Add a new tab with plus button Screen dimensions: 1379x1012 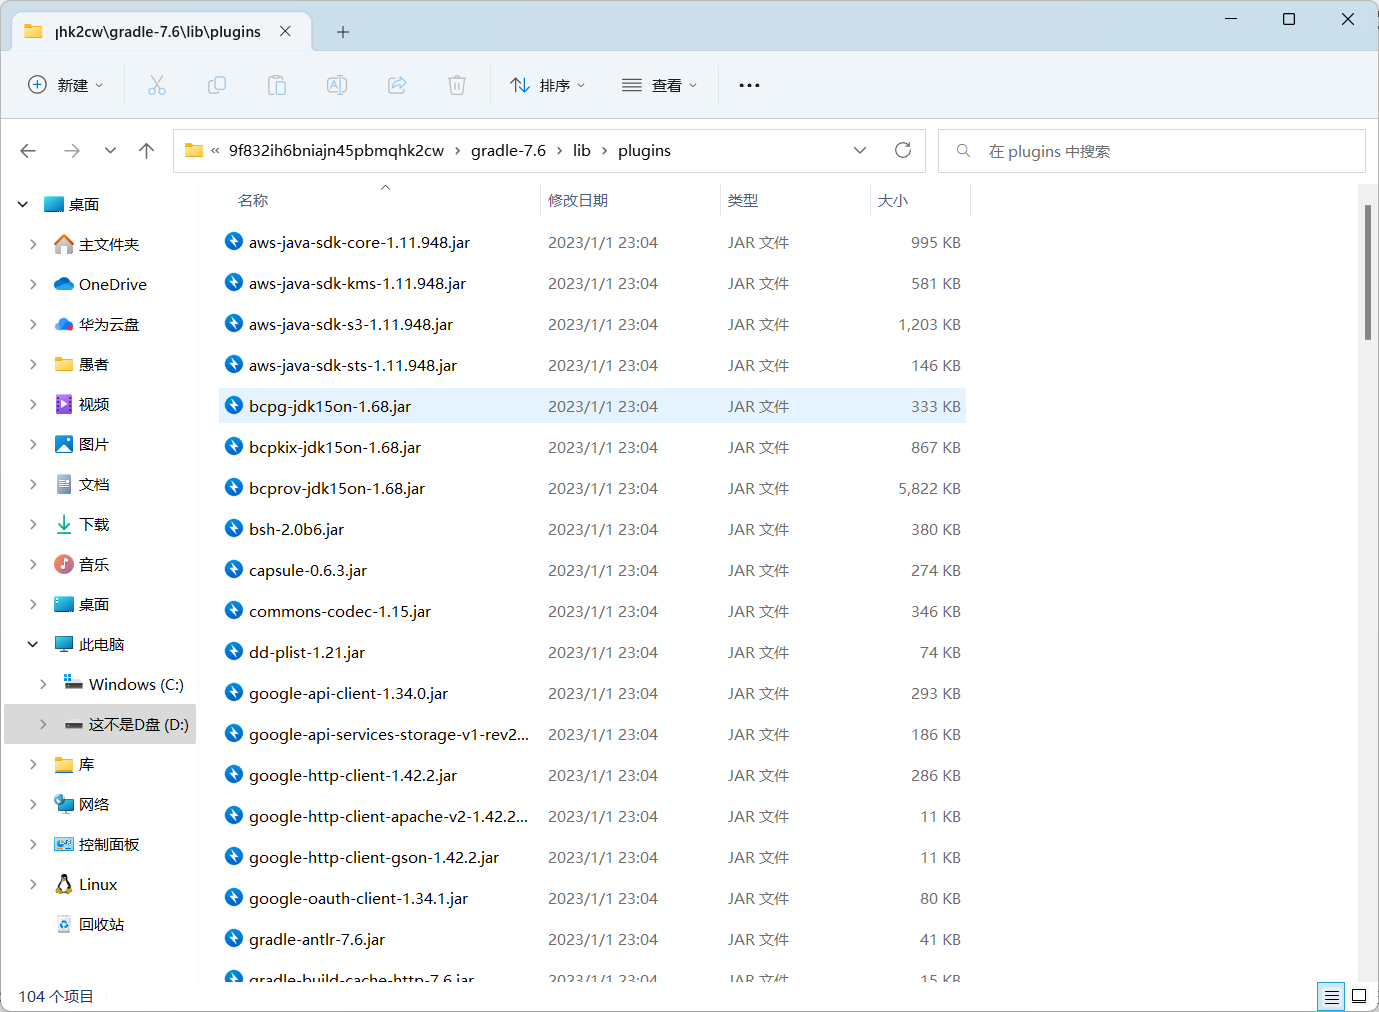(343, 32)
